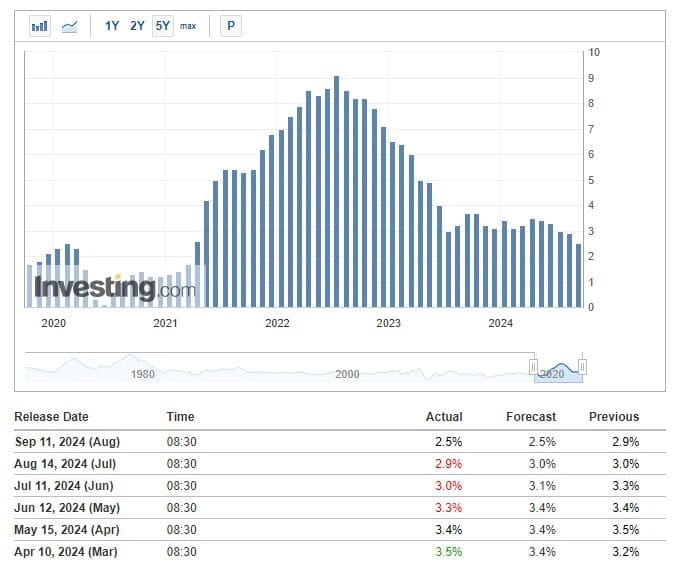Viewport: 674px width, 572px height.
Task: Select the Aug 14, 2024 (Jul) row
Action: point(340,464)
